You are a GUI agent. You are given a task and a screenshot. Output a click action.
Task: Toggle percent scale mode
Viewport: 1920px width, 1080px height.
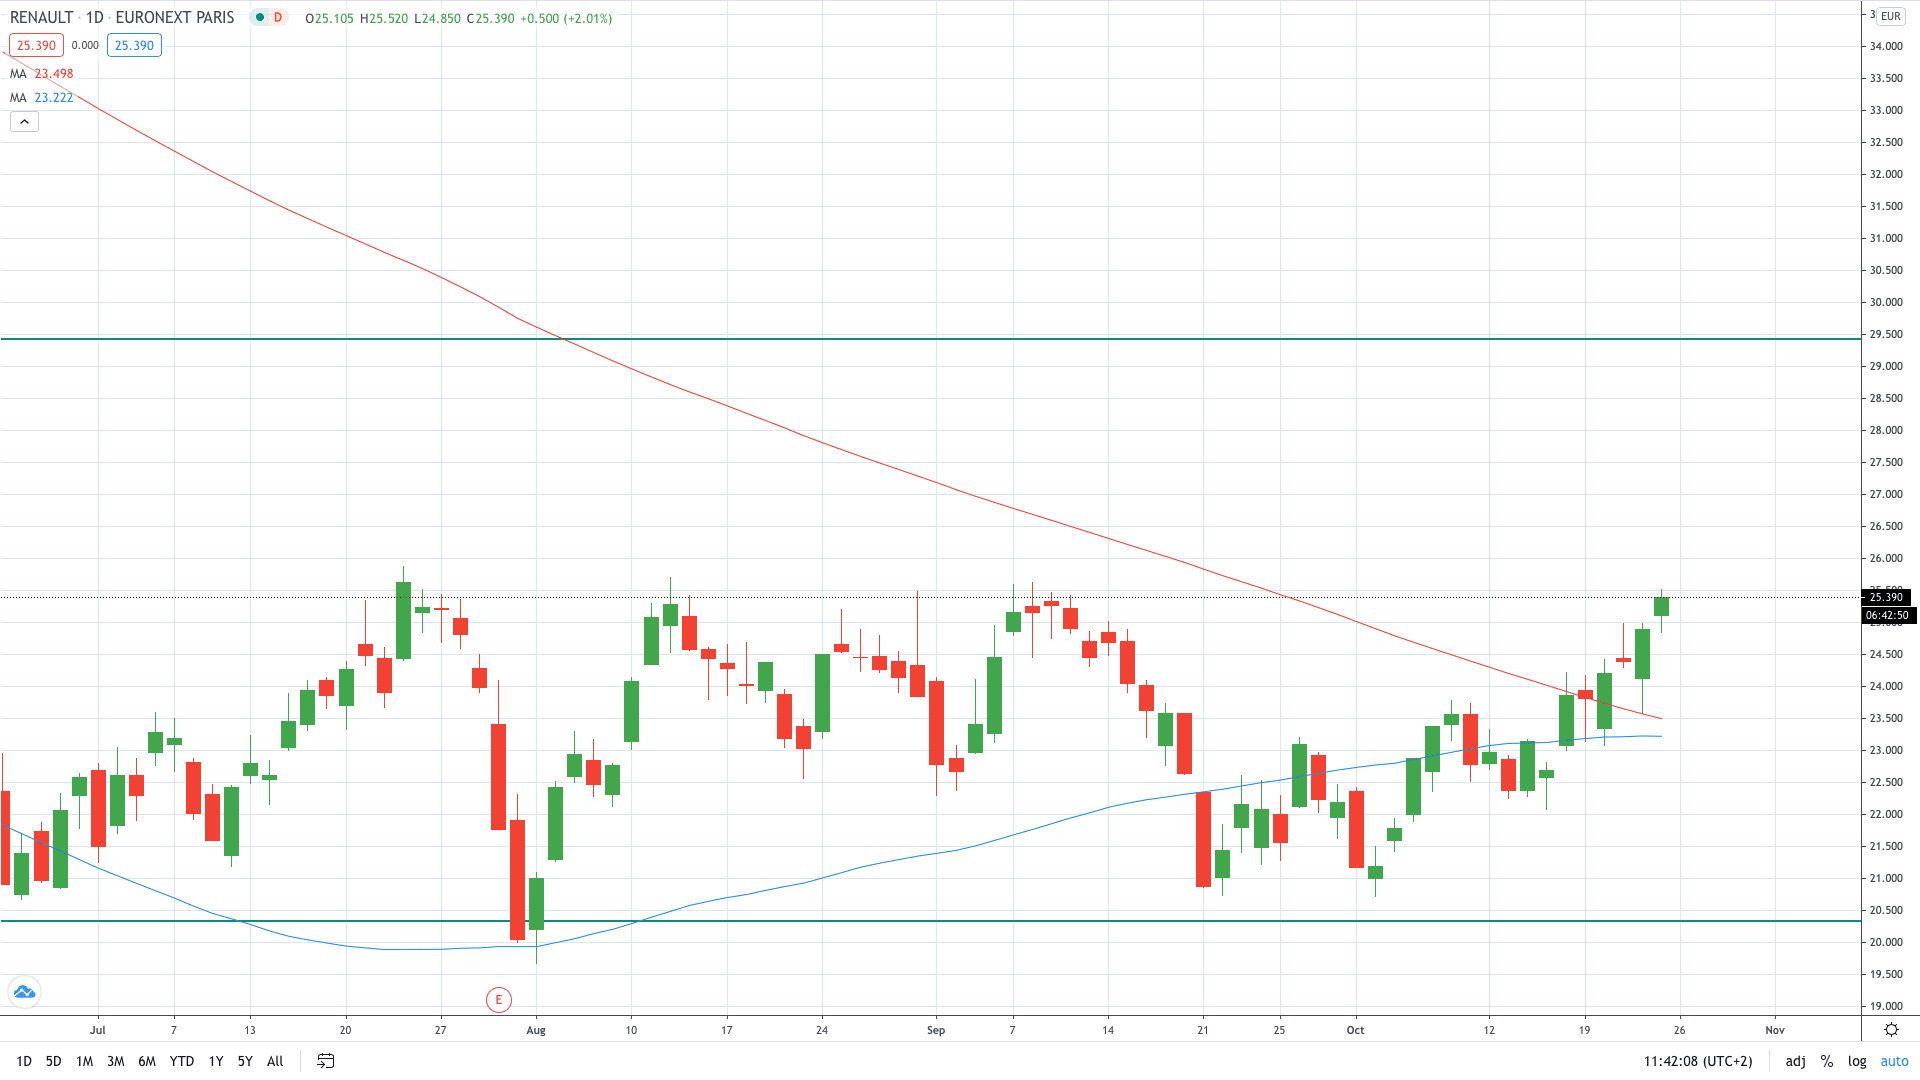point(1826,1061)
